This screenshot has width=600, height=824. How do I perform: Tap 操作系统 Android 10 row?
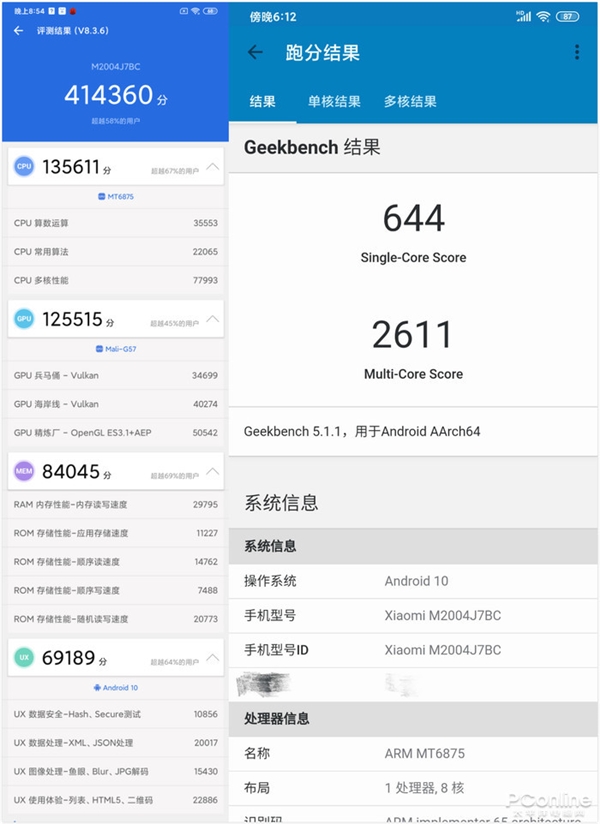(413, 581)
